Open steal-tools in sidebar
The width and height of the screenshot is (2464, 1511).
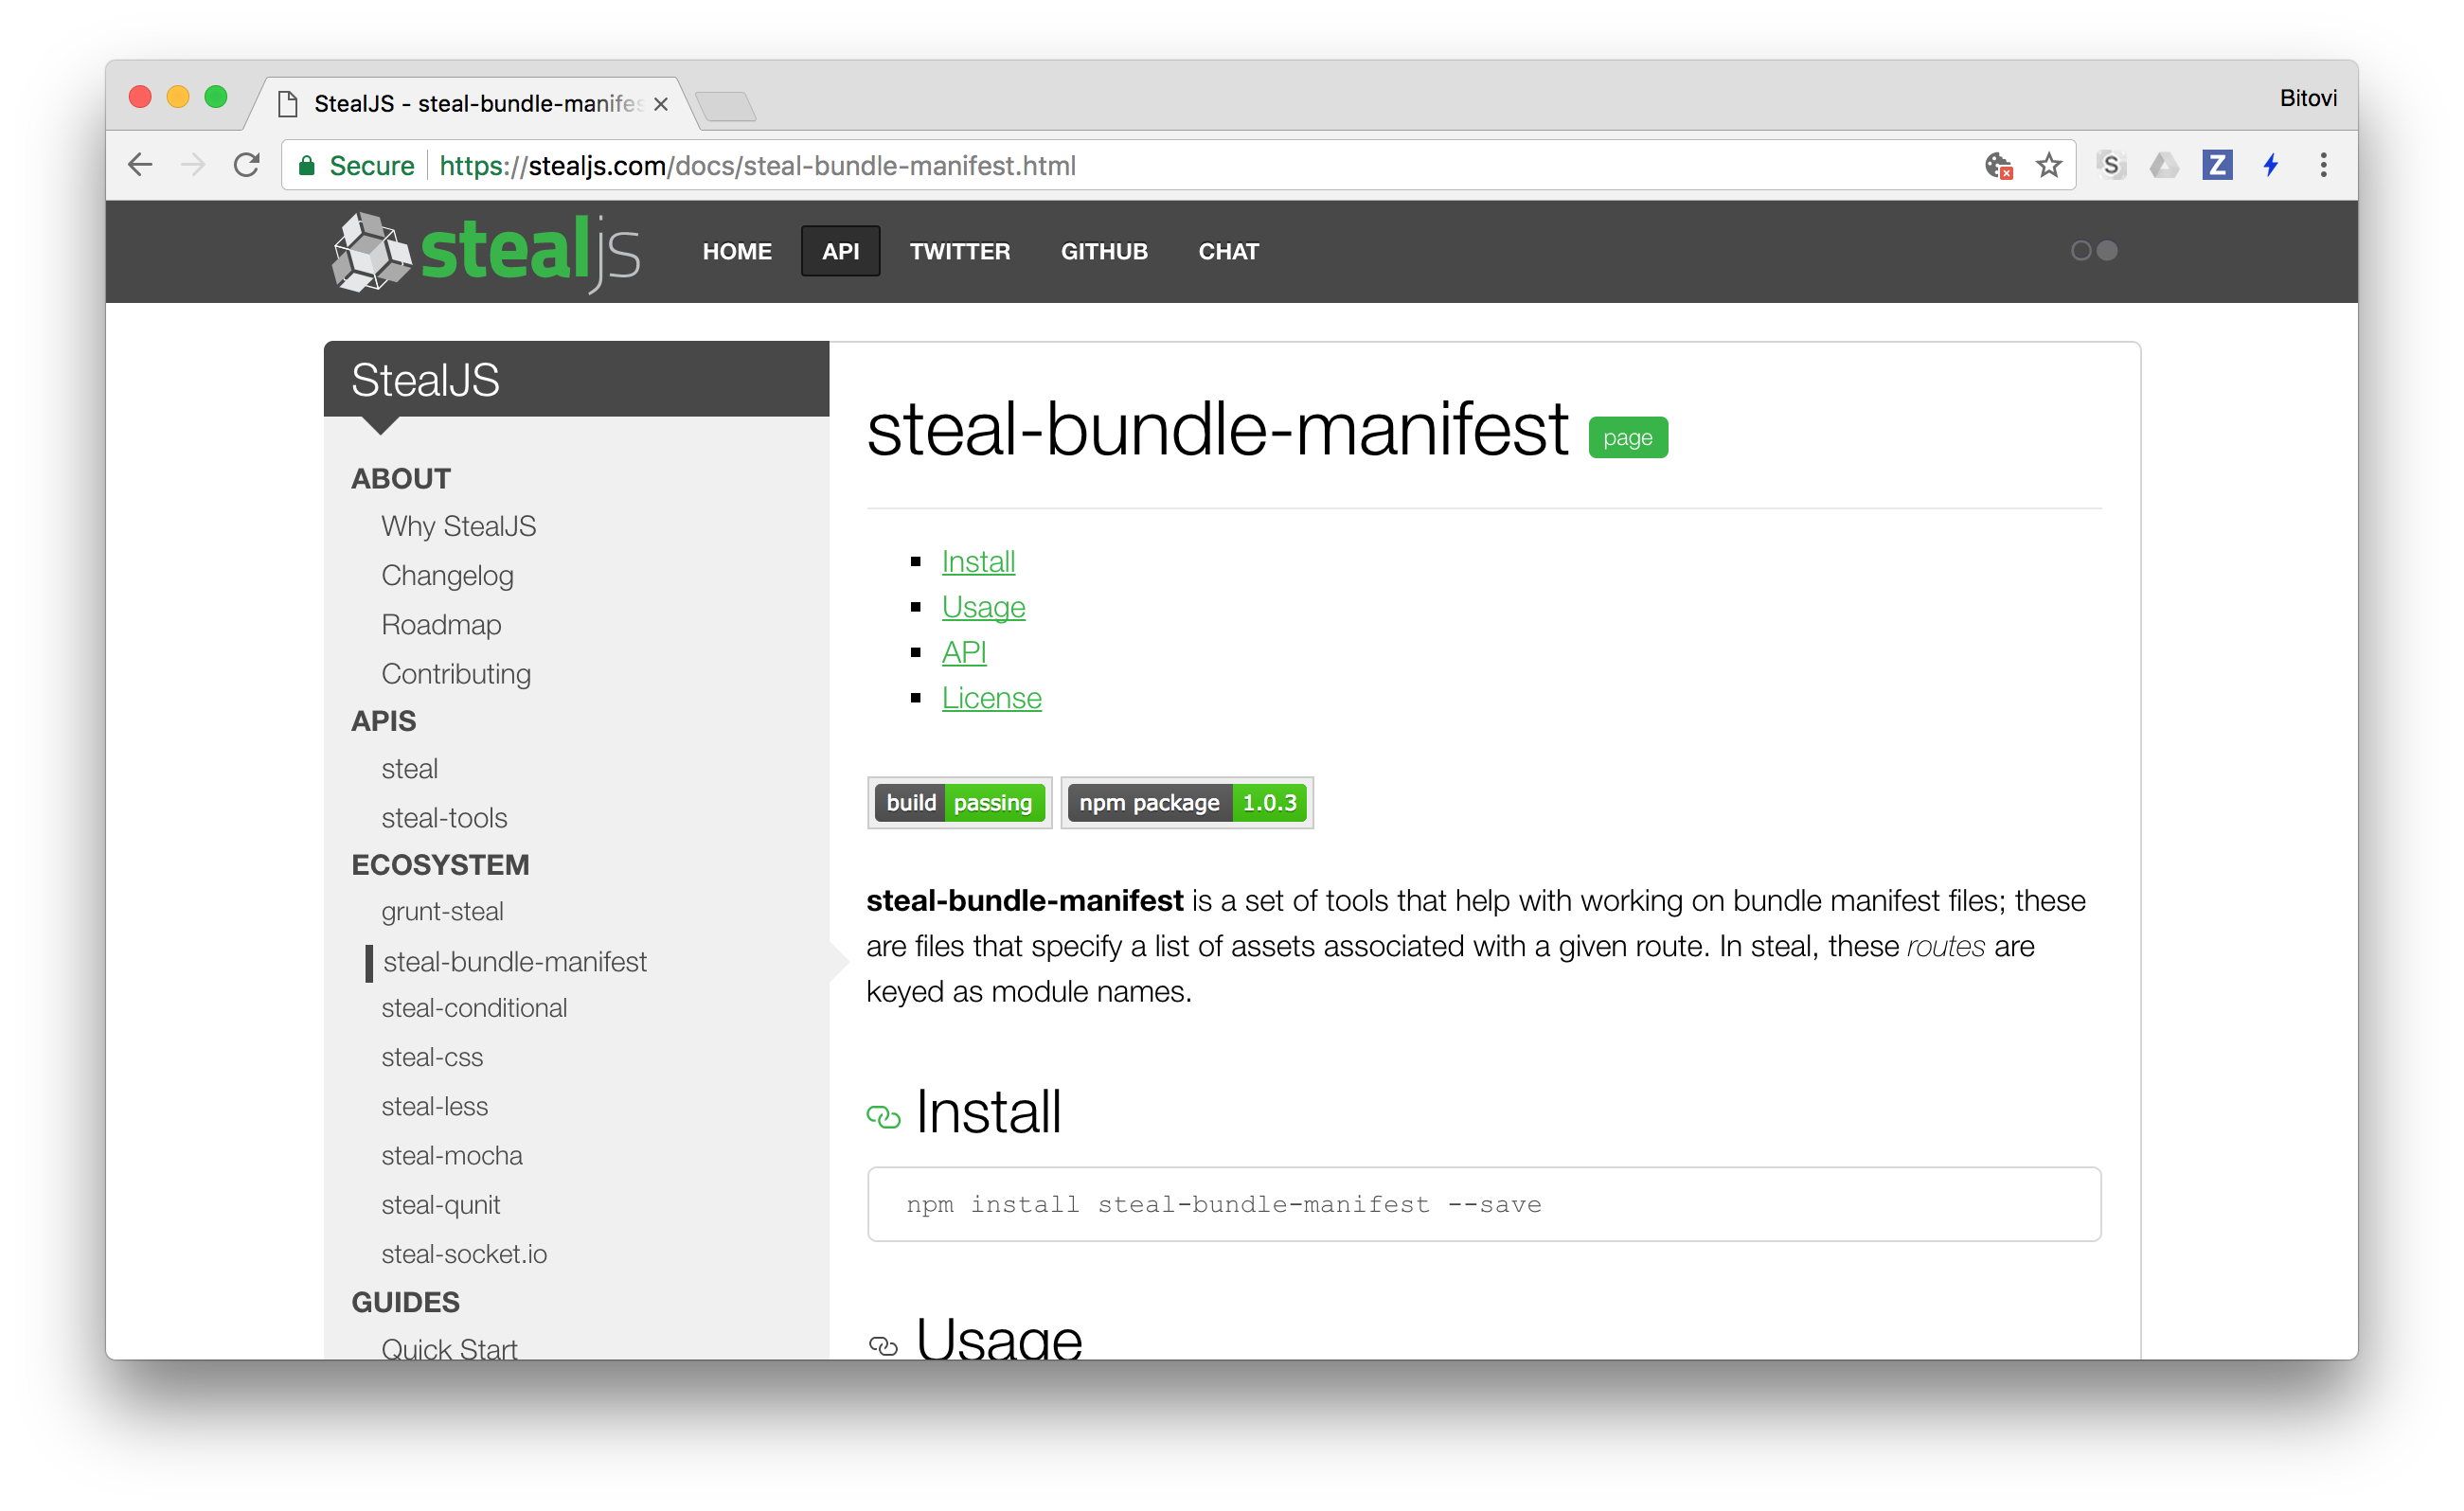click(x=444, y=818)
